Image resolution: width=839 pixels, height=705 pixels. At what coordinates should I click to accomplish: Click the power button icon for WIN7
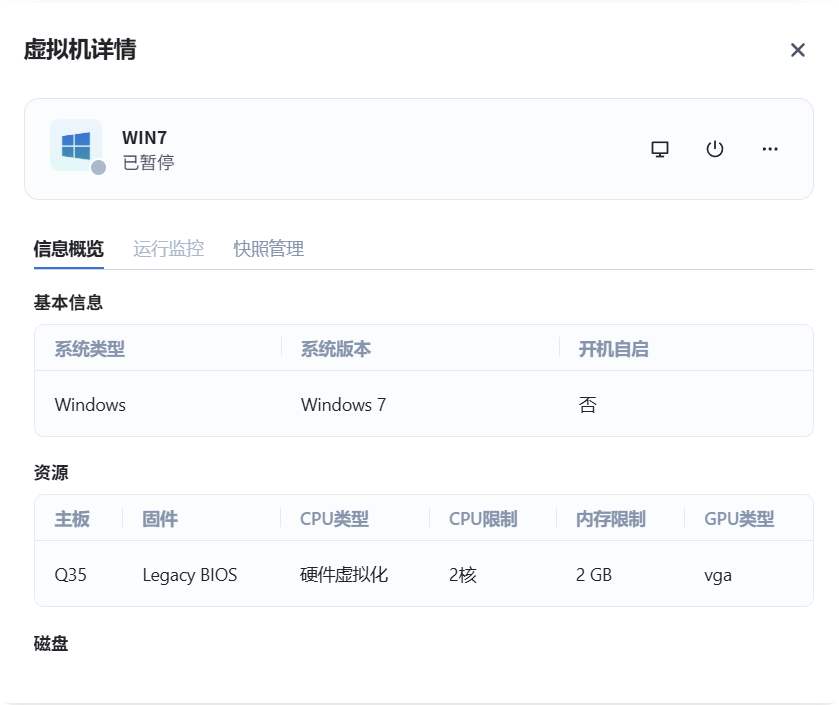coord(714,149)
